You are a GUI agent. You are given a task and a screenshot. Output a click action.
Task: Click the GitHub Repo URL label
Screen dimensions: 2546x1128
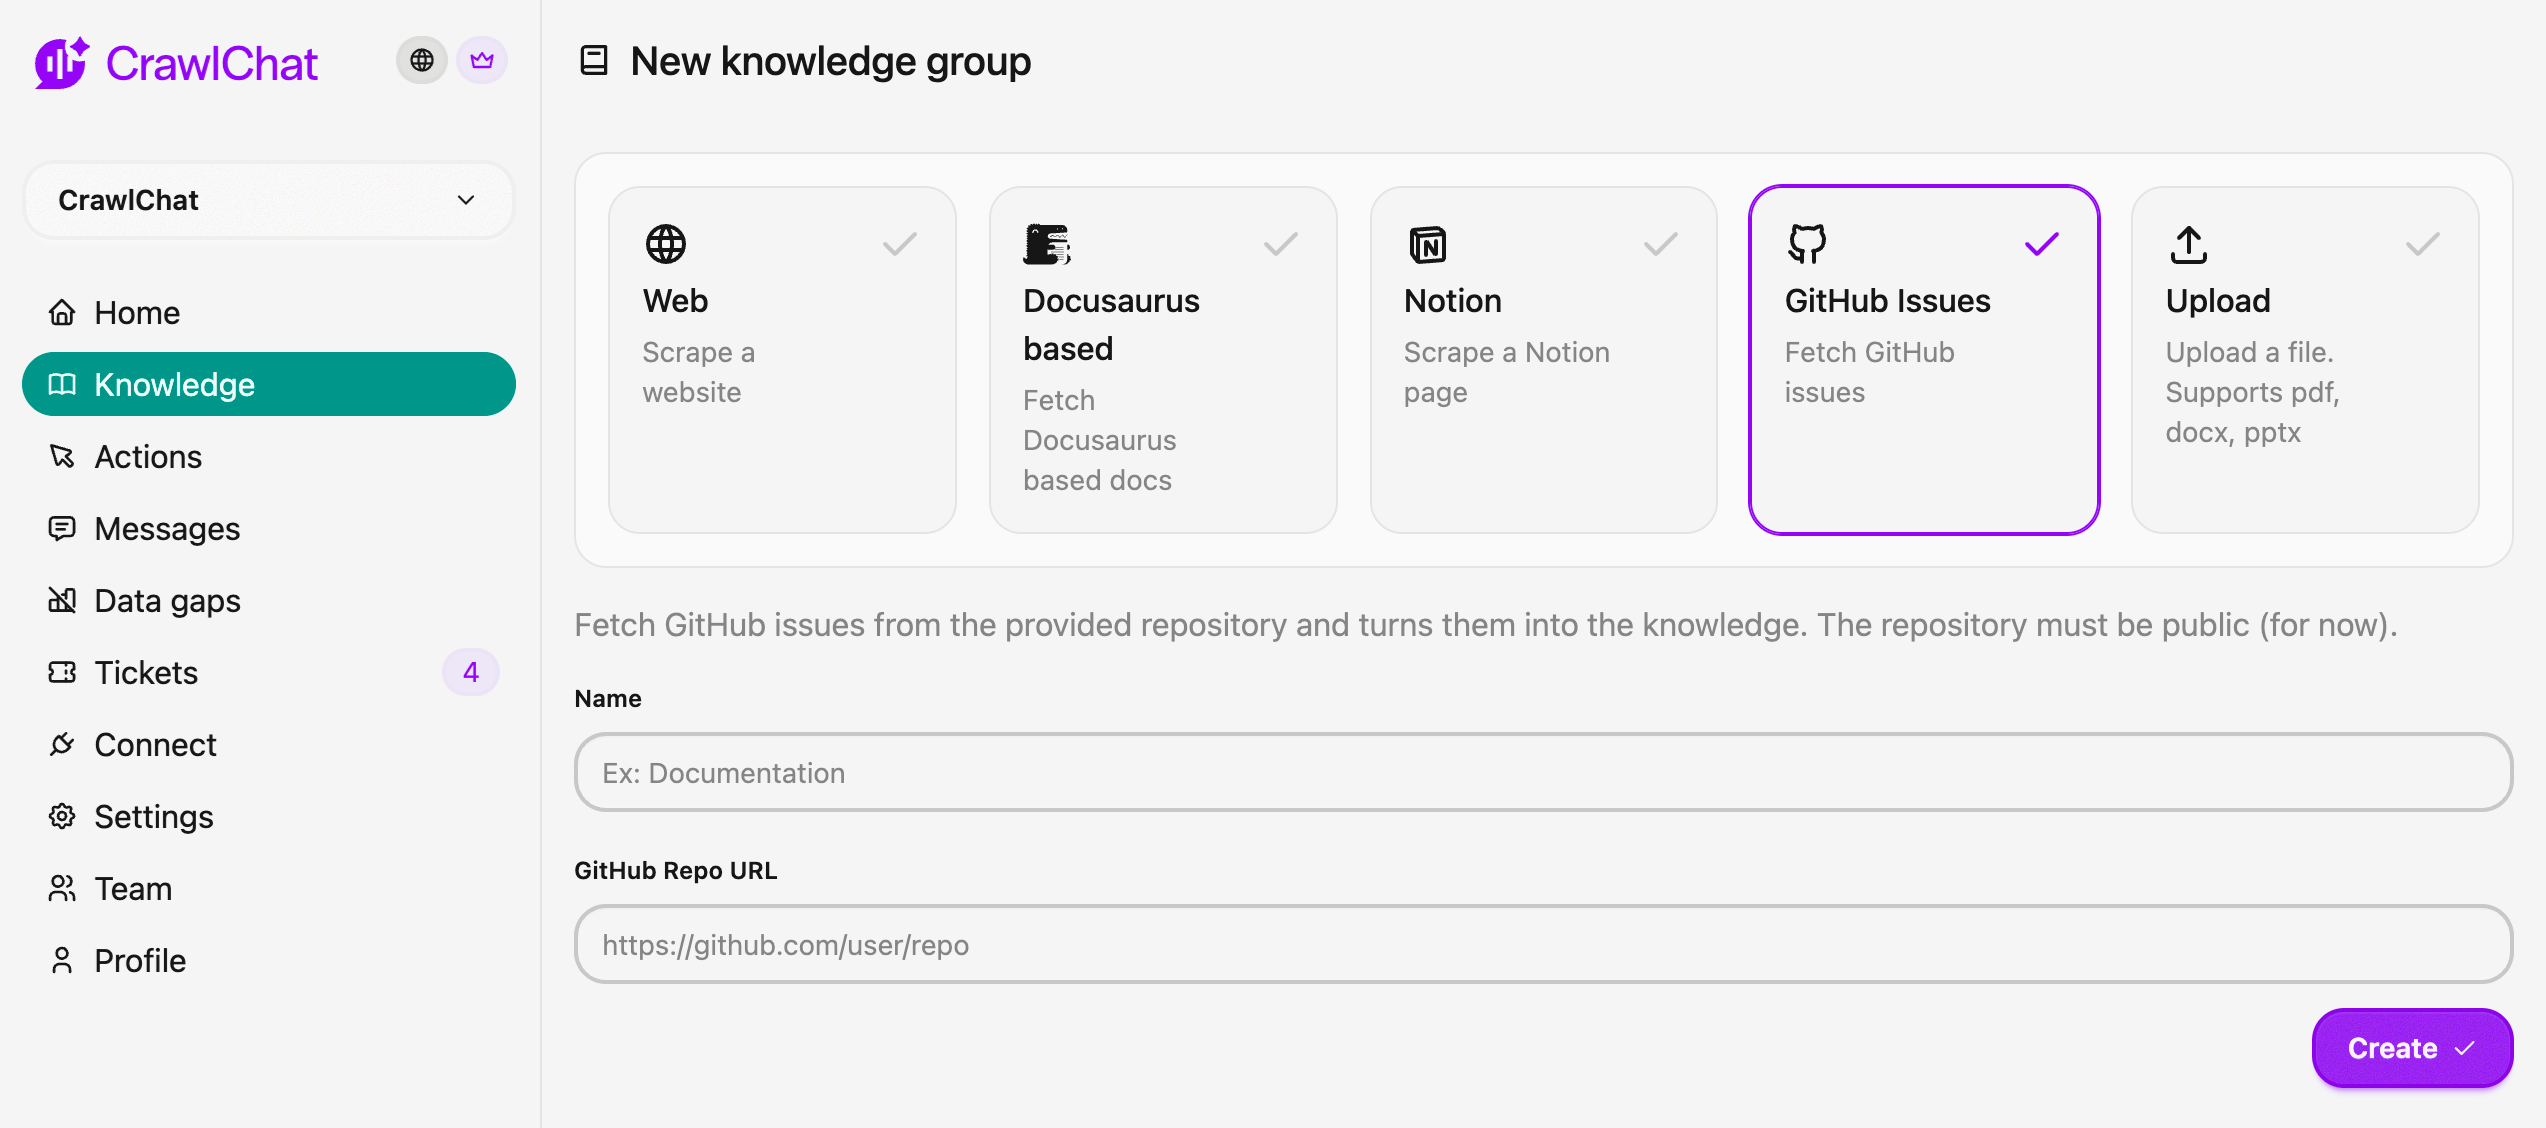click(x=675, y=870)
